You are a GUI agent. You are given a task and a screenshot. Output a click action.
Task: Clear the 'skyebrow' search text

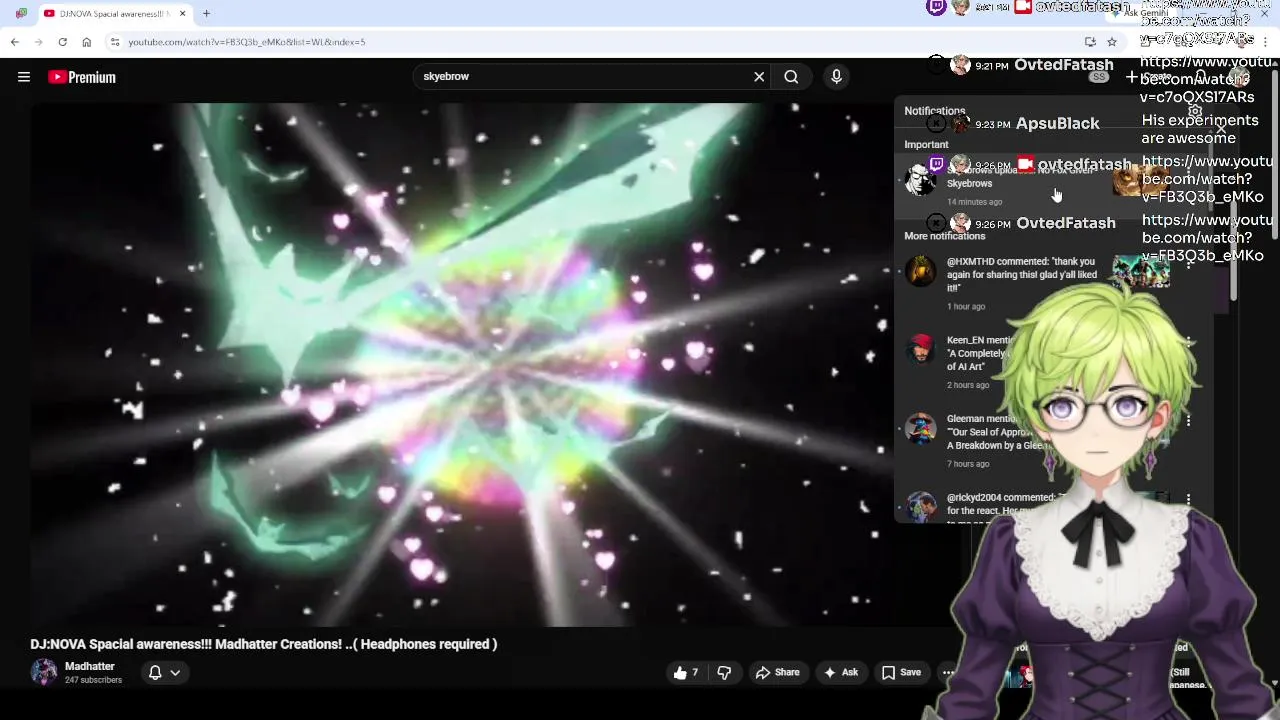click(759, 77)
